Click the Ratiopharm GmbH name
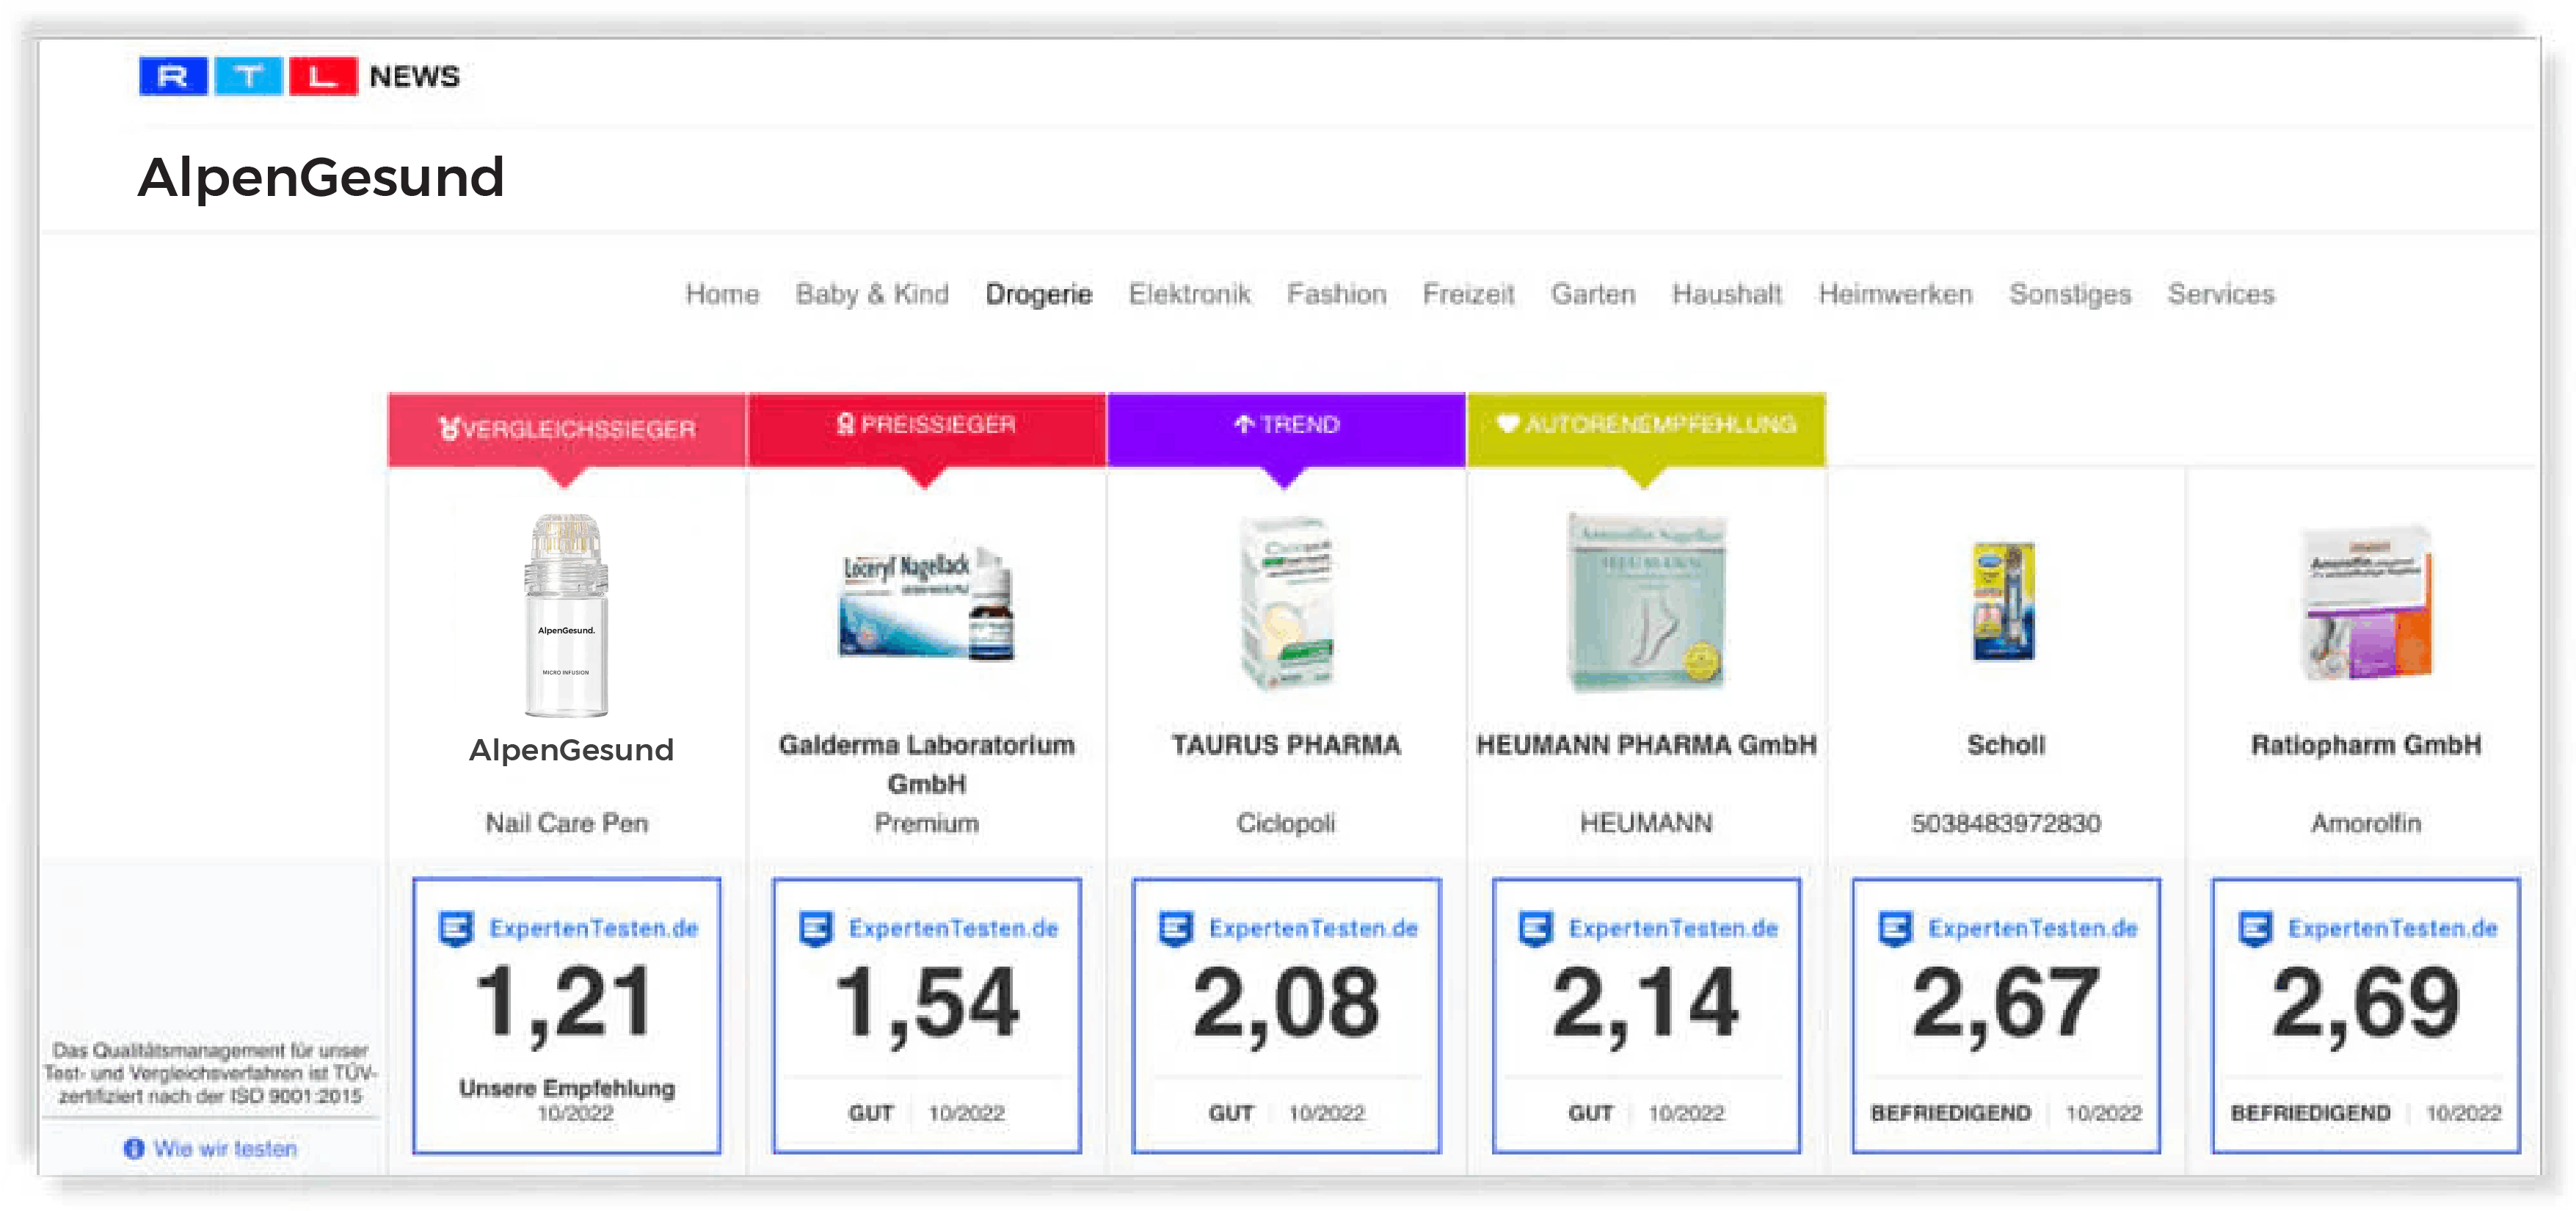This screenshot has width=2576, height=1211. (x=2366, y=745)
